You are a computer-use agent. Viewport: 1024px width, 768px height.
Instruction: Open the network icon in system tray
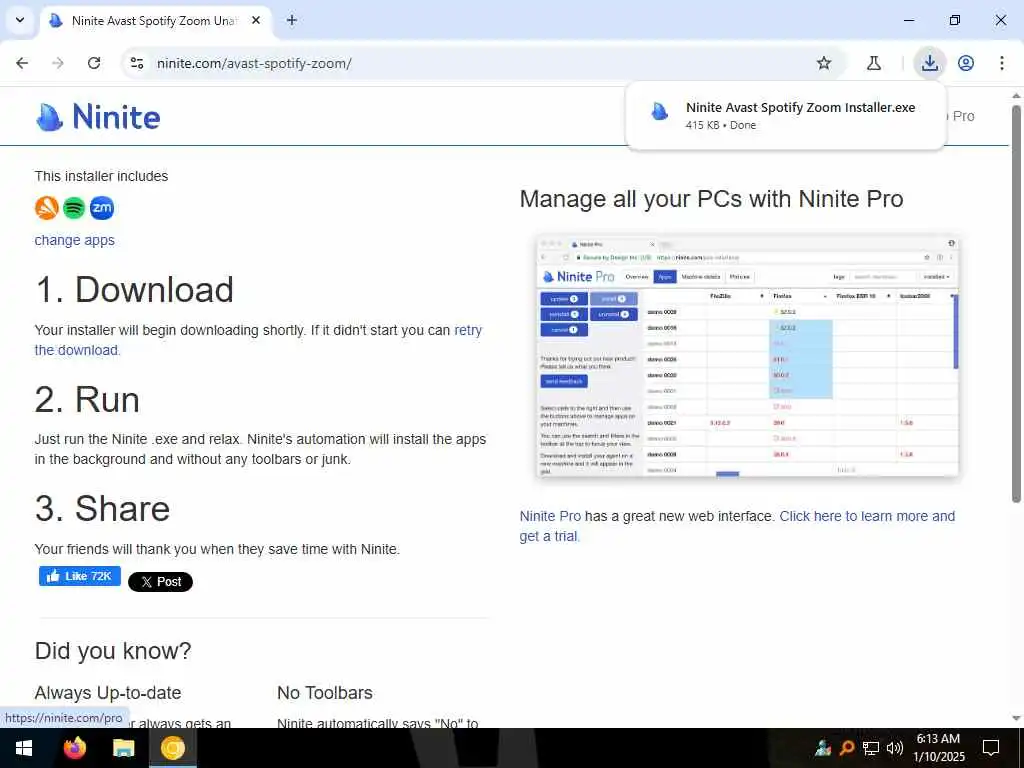click(x=871, y=748)
